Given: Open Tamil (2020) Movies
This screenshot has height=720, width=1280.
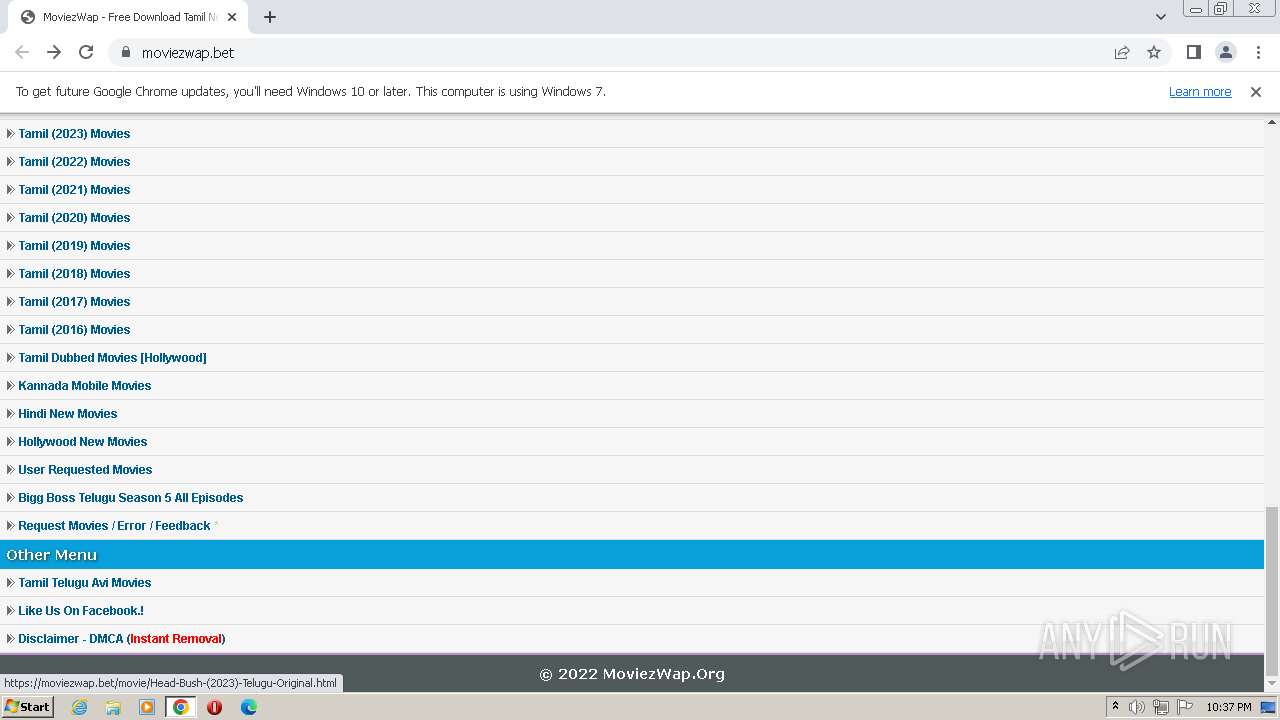Looking at the screenshot, I should click(x=74, y=217).
